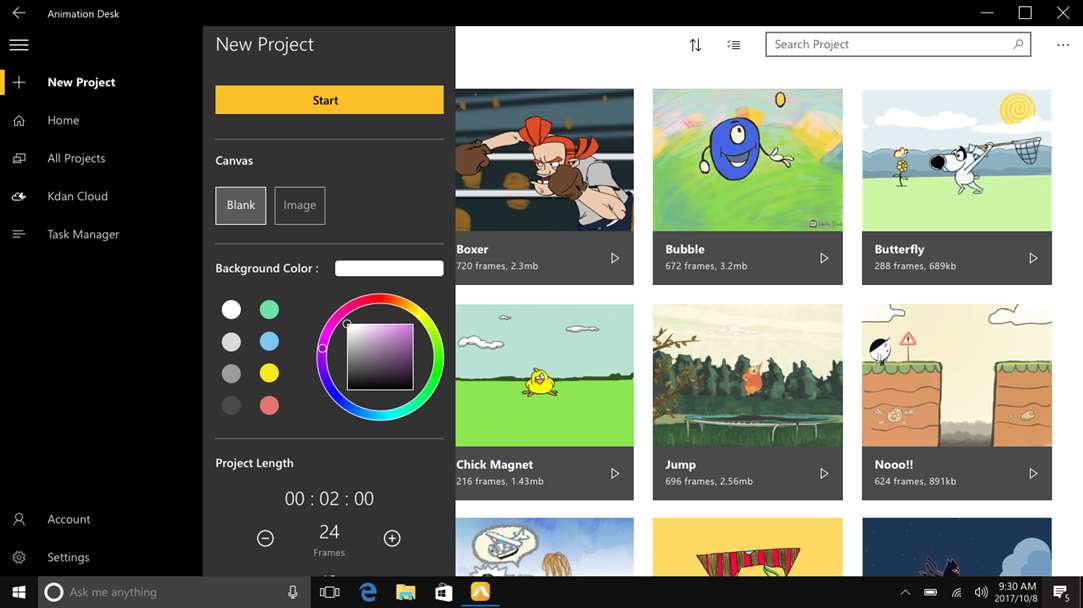Image resolution: width=1083 pixels, height=608 pixels.
Task: Choose the light blue color swatch
Action: [269, 341]
